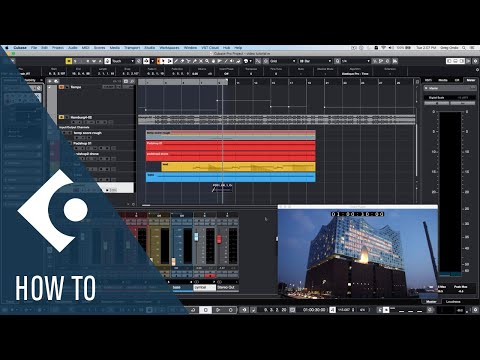Click the transport Stop button

pos(206,310)
